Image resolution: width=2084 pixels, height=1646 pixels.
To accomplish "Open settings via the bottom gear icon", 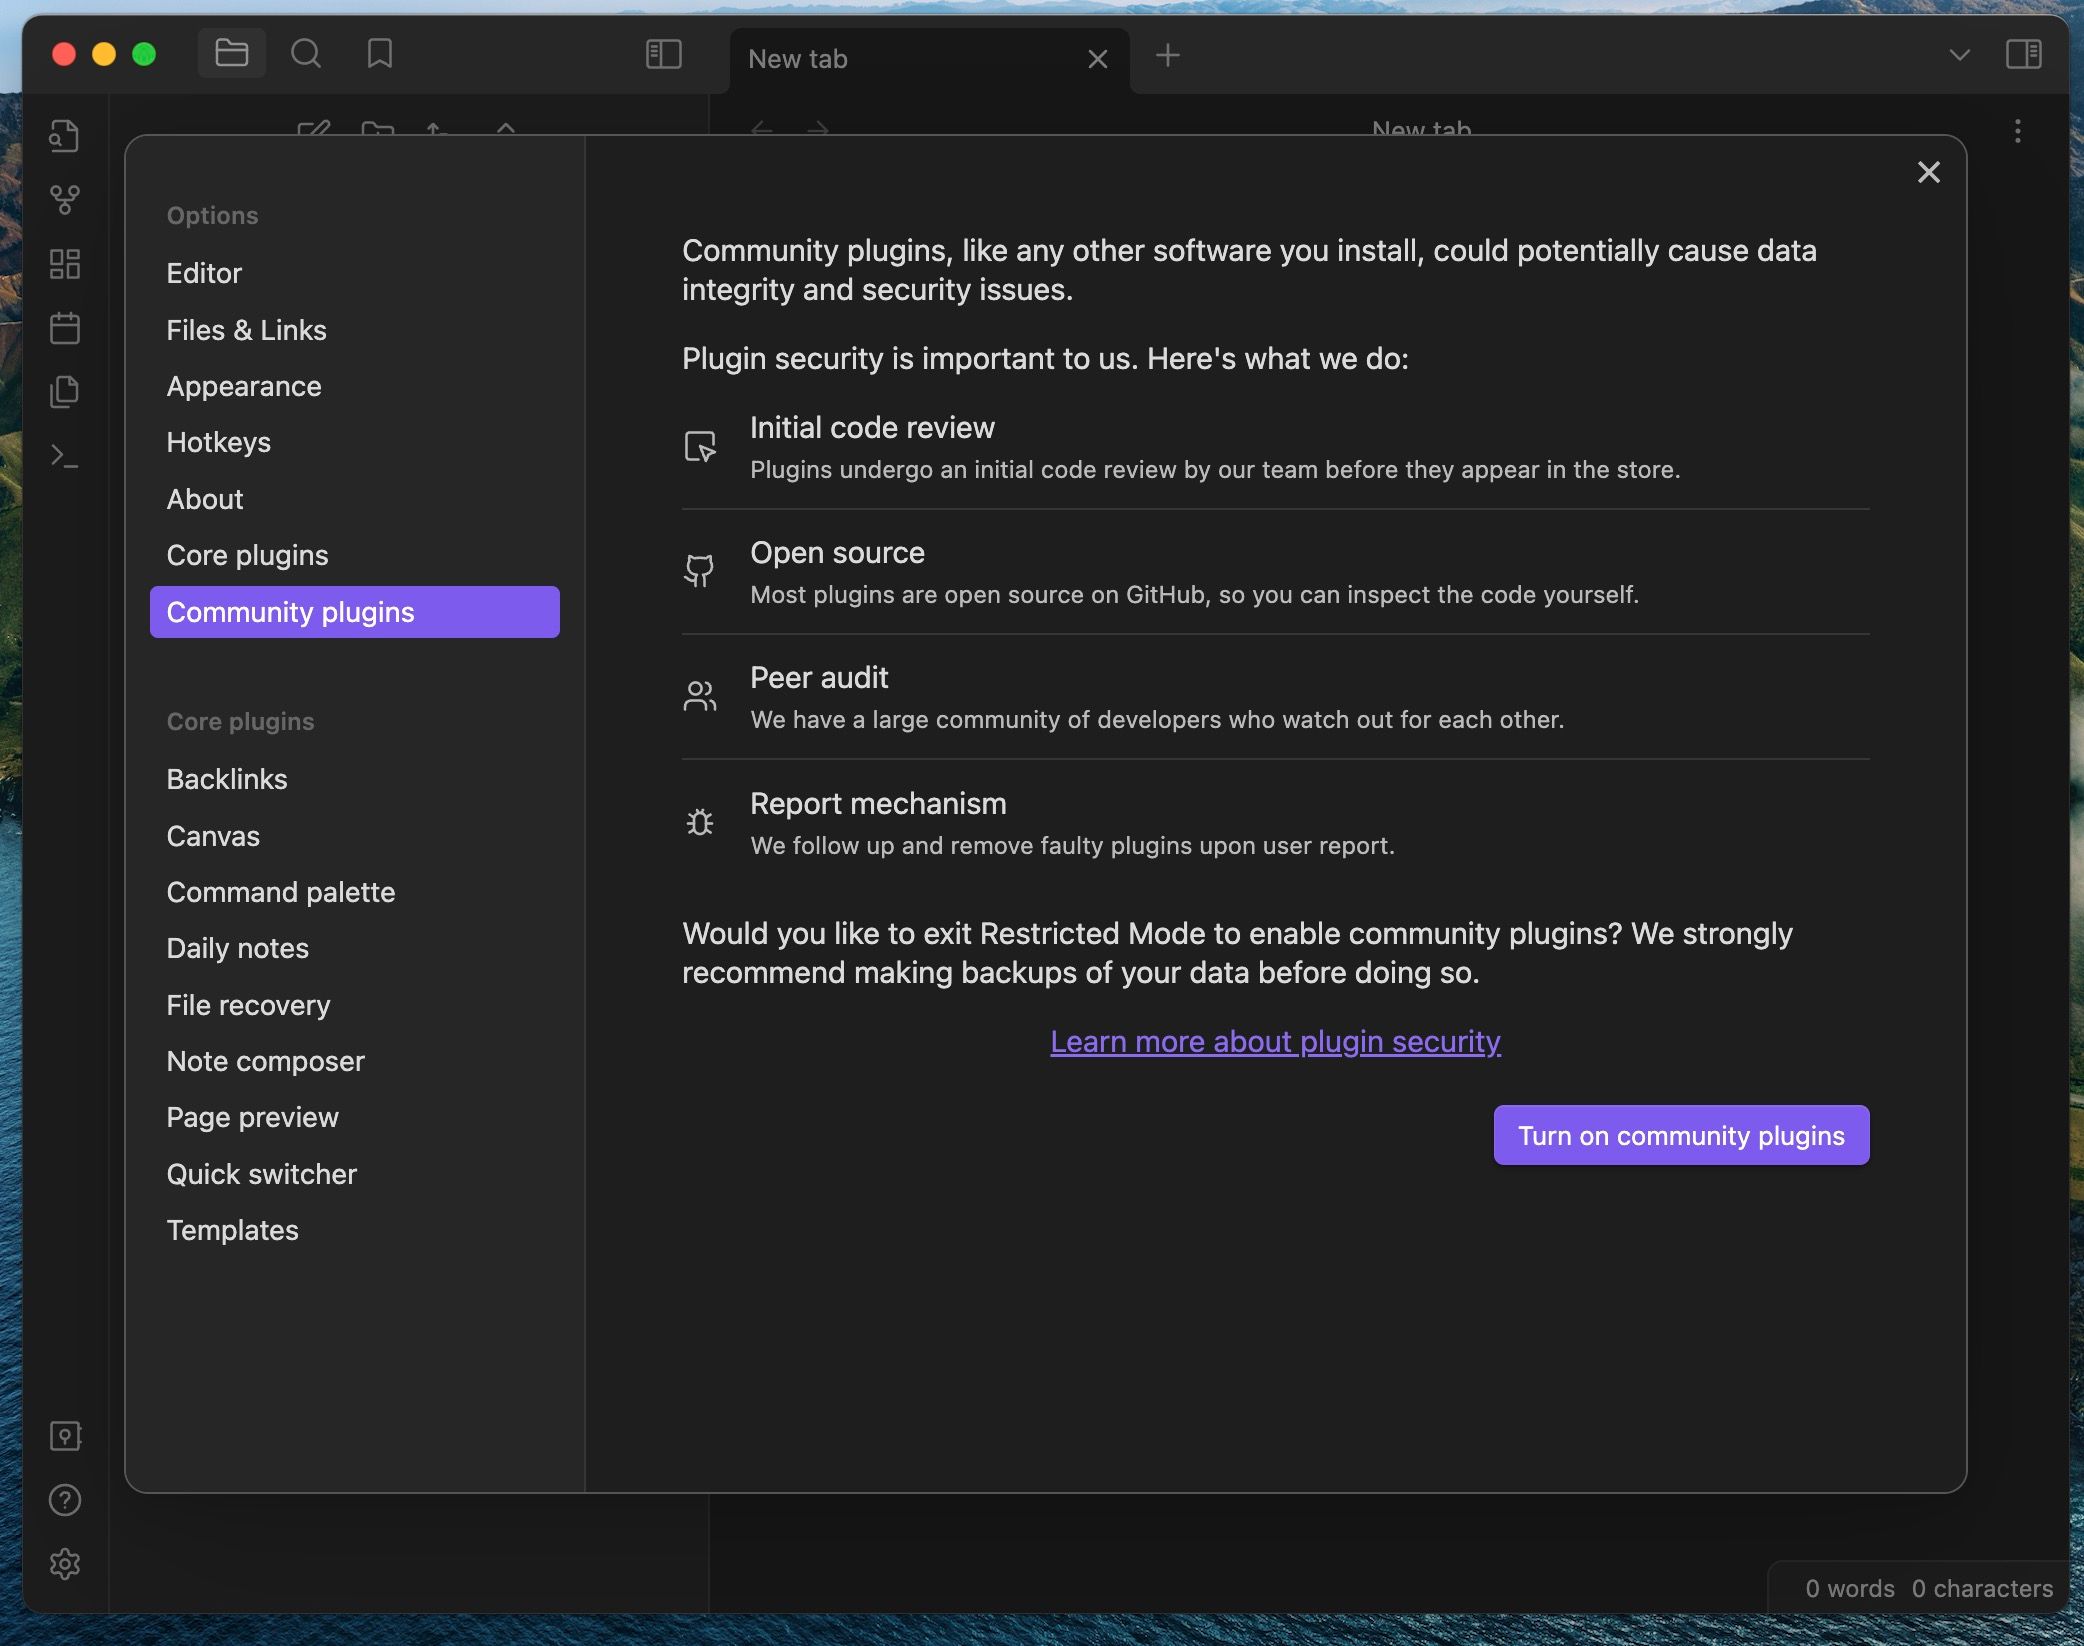I will pyautogui.click(x=65, y=1565).
